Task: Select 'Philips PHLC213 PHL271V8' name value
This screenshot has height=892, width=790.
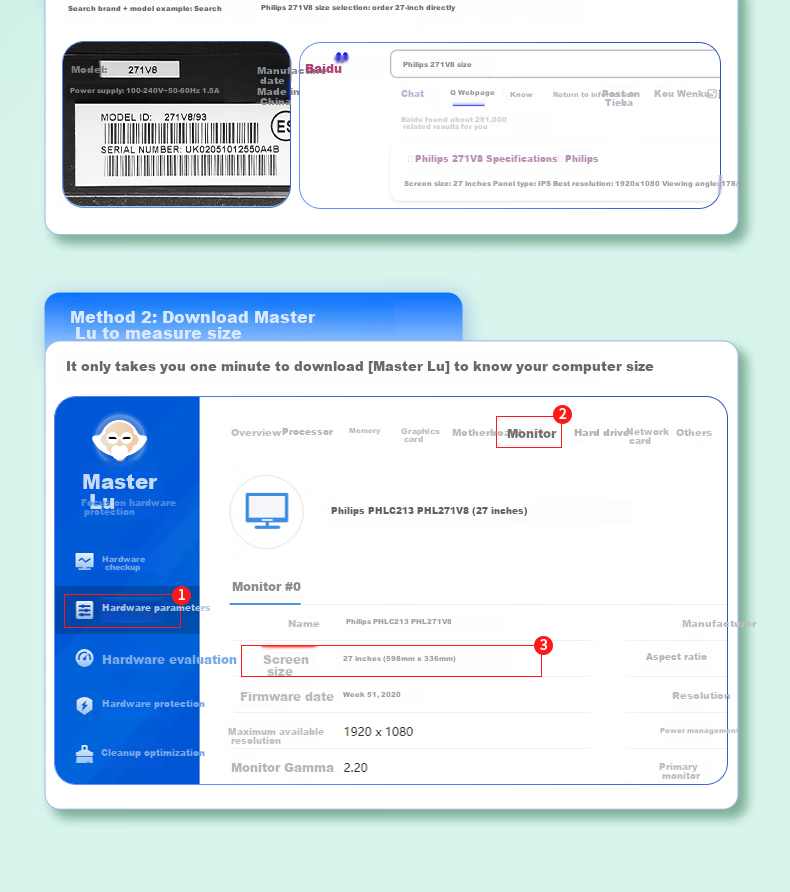Action: pyautogui.click(x=399, y=621)
